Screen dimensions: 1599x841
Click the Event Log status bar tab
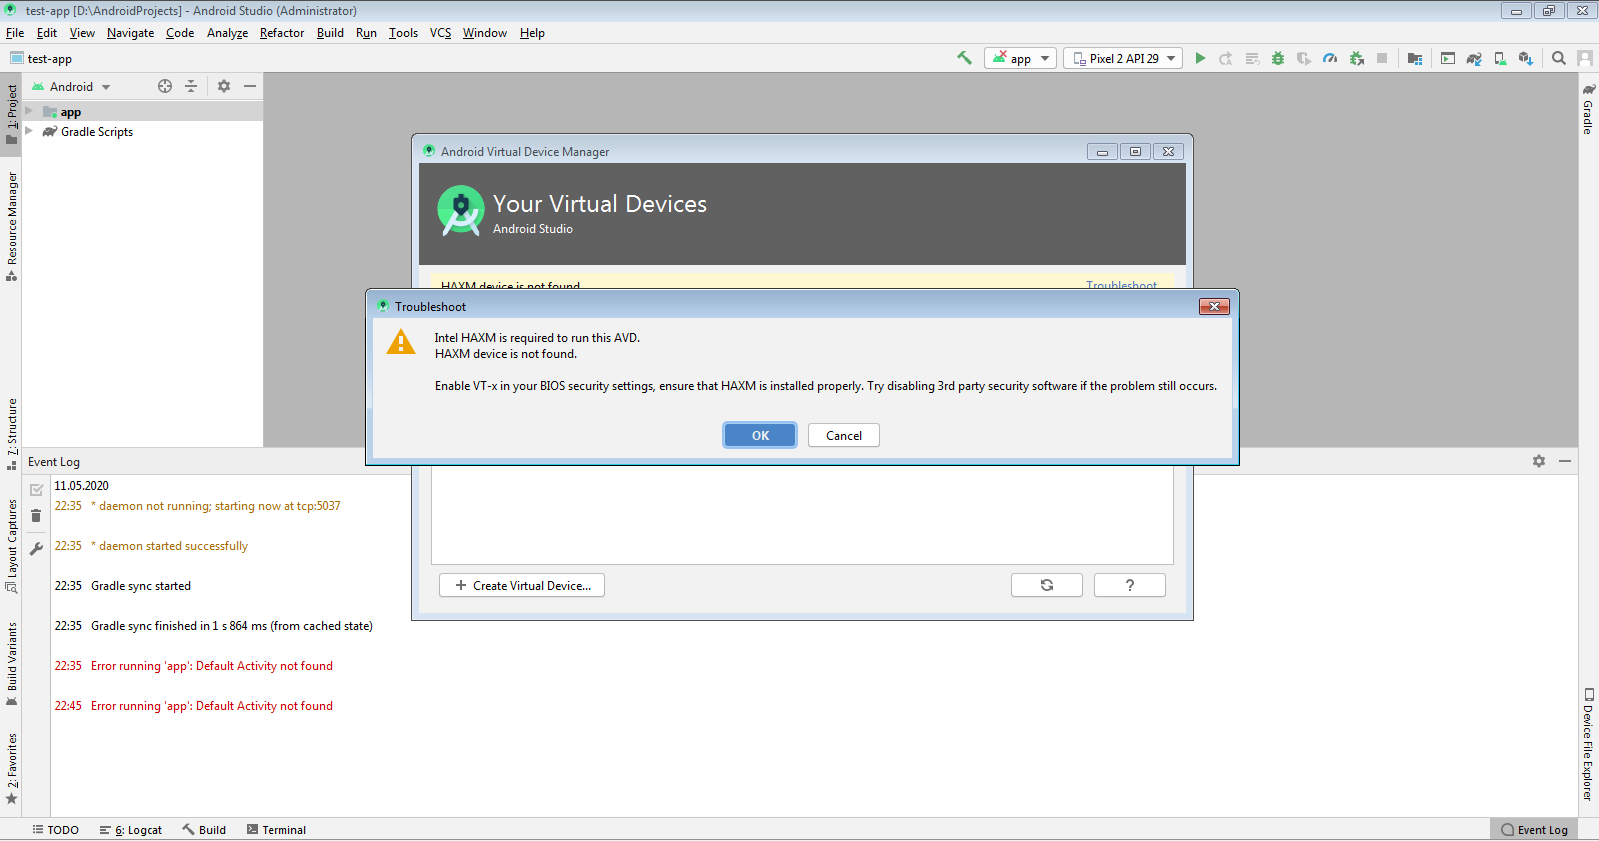tap(1534, 830)
